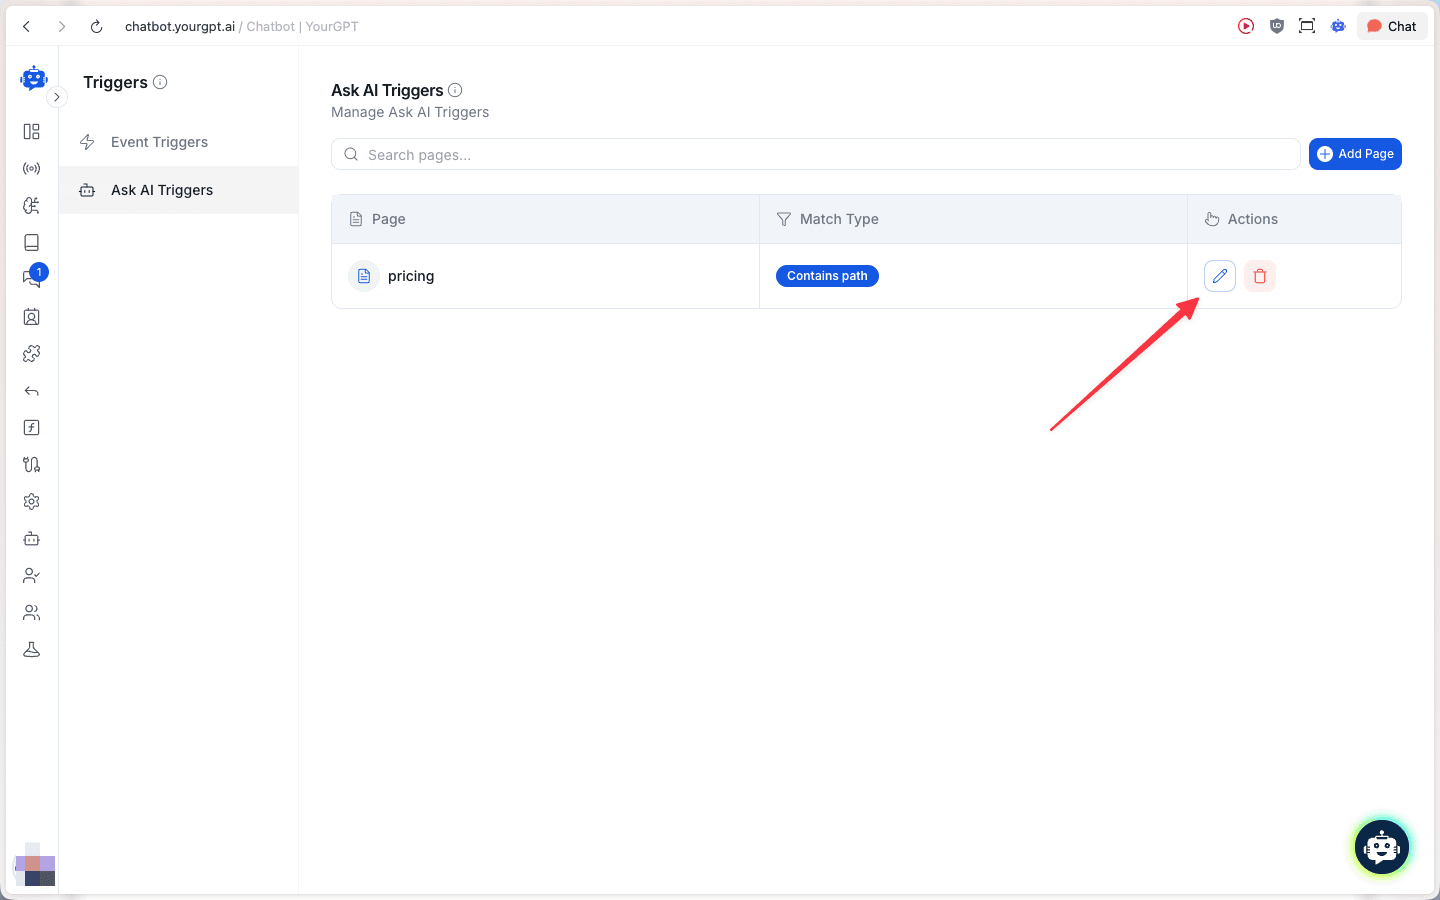Open the integrations puzzle icon in sidebar
The height and width of the screenshot is (900, 1440).
coord(31,353)
